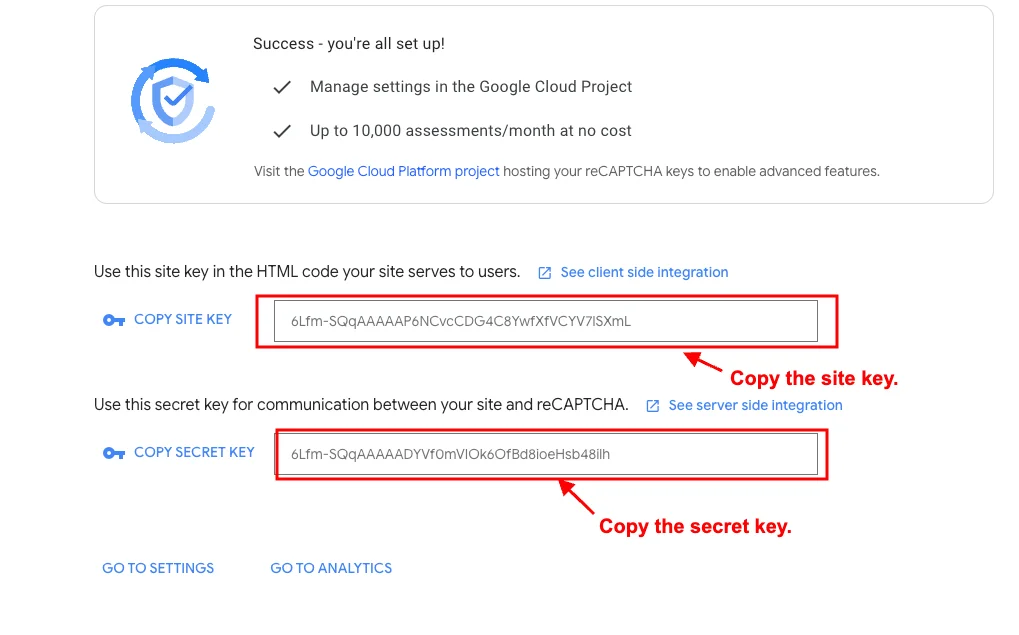Open See client side integration link
This screenshot has height=635, width=1019.
644,272
